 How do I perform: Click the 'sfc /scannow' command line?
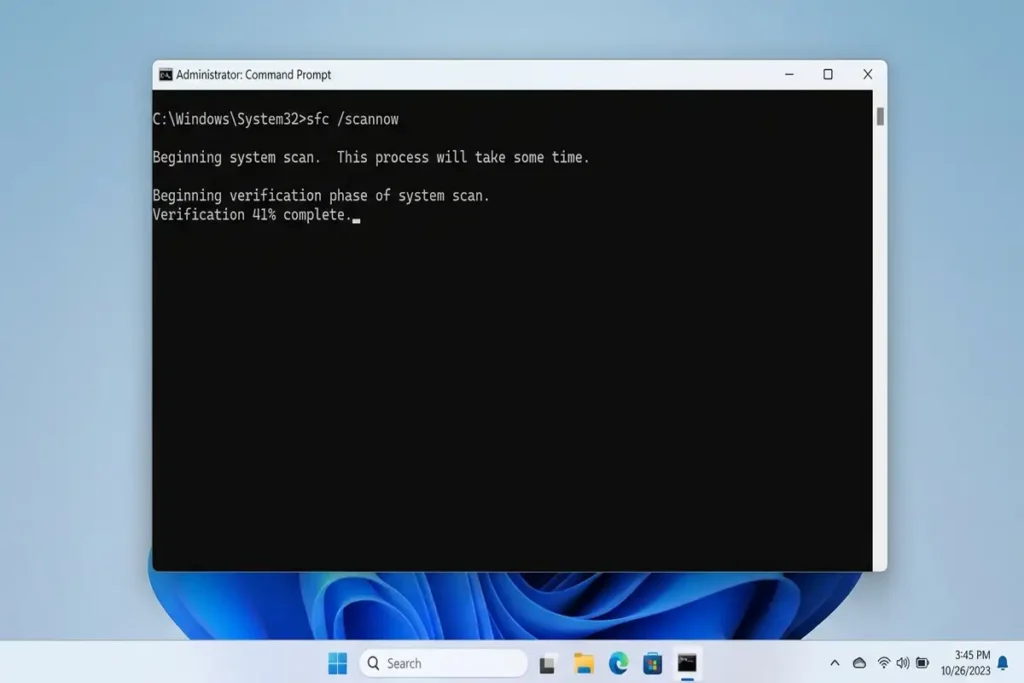tap(276, 119)
